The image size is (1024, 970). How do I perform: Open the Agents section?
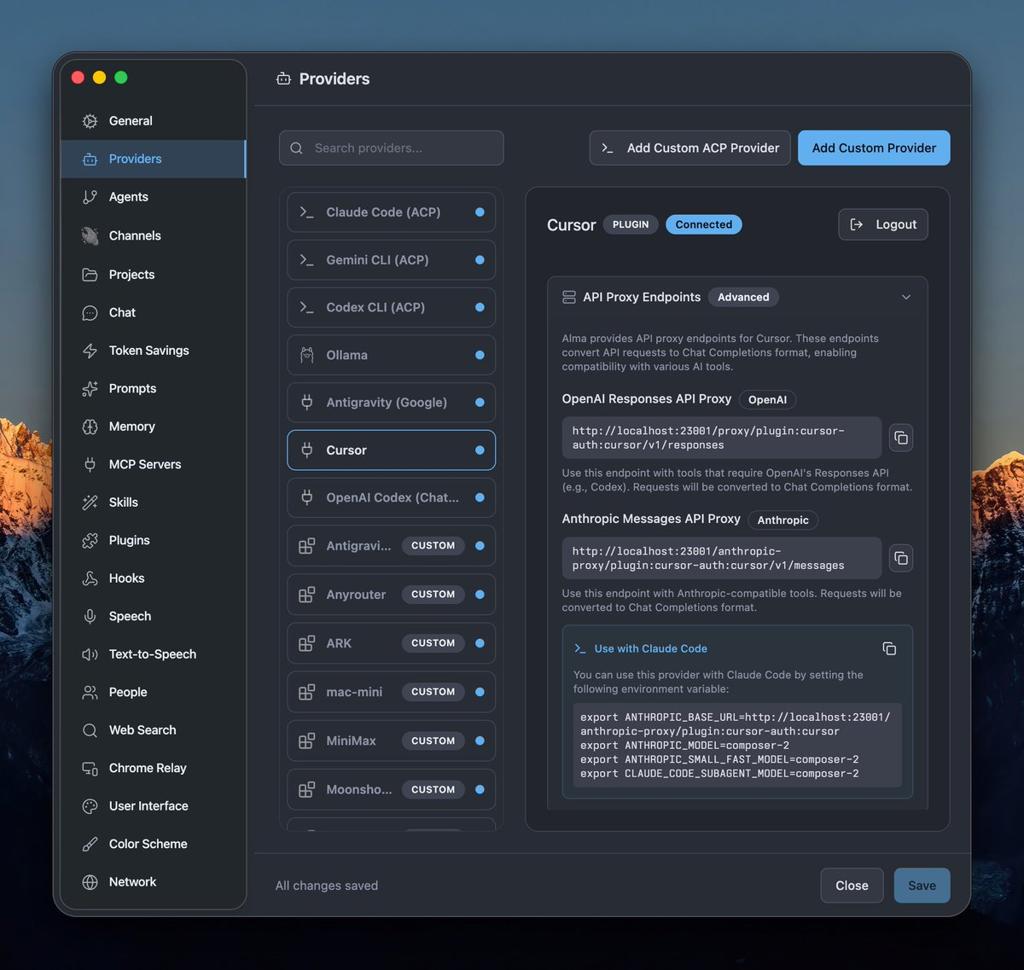(x=153, y=197)
